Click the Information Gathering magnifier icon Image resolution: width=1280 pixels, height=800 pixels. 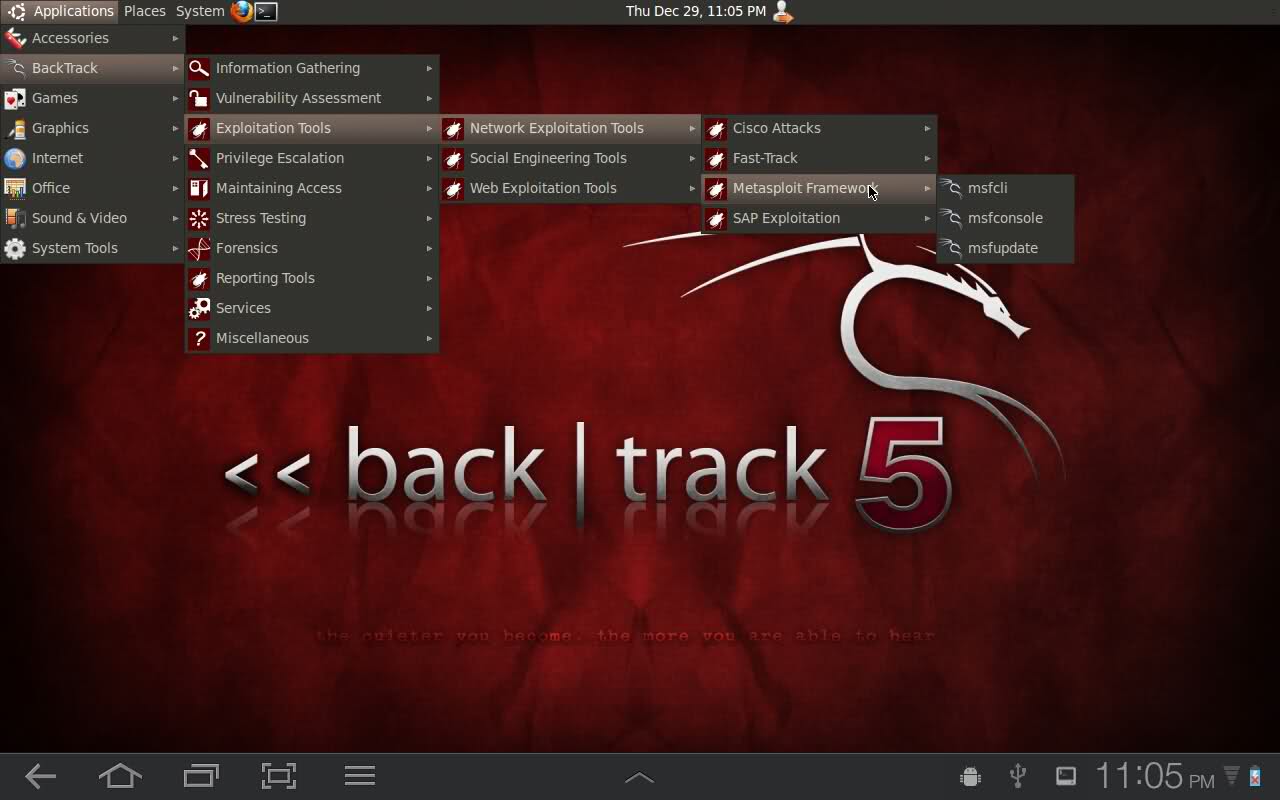tap(199, 68)
